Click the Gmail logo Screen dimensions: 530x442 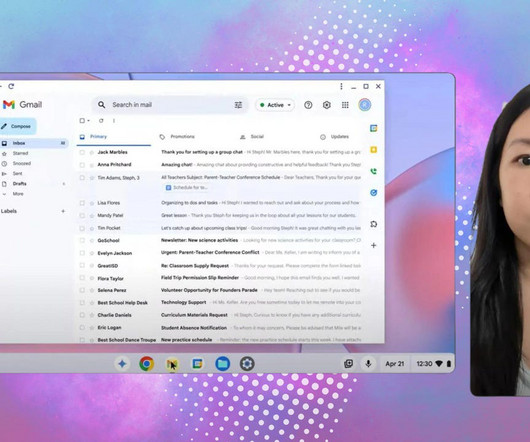coord(22,105)
